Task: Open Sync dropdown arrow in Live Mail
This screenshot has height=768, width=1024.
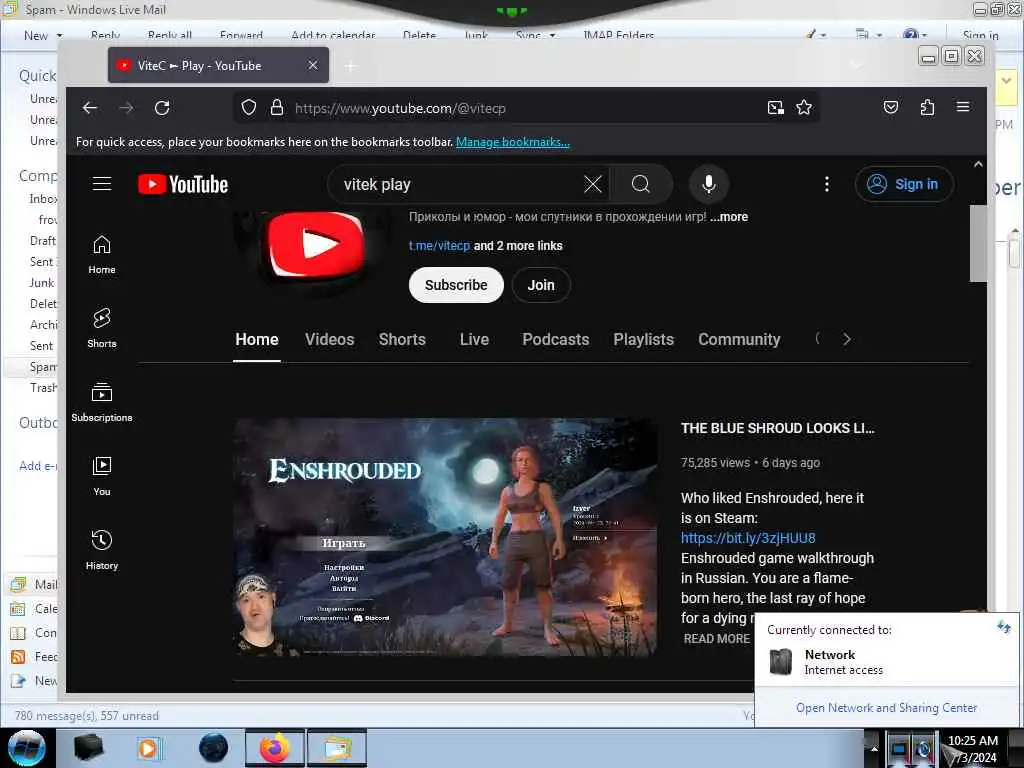Action: [x=552, y=35]
